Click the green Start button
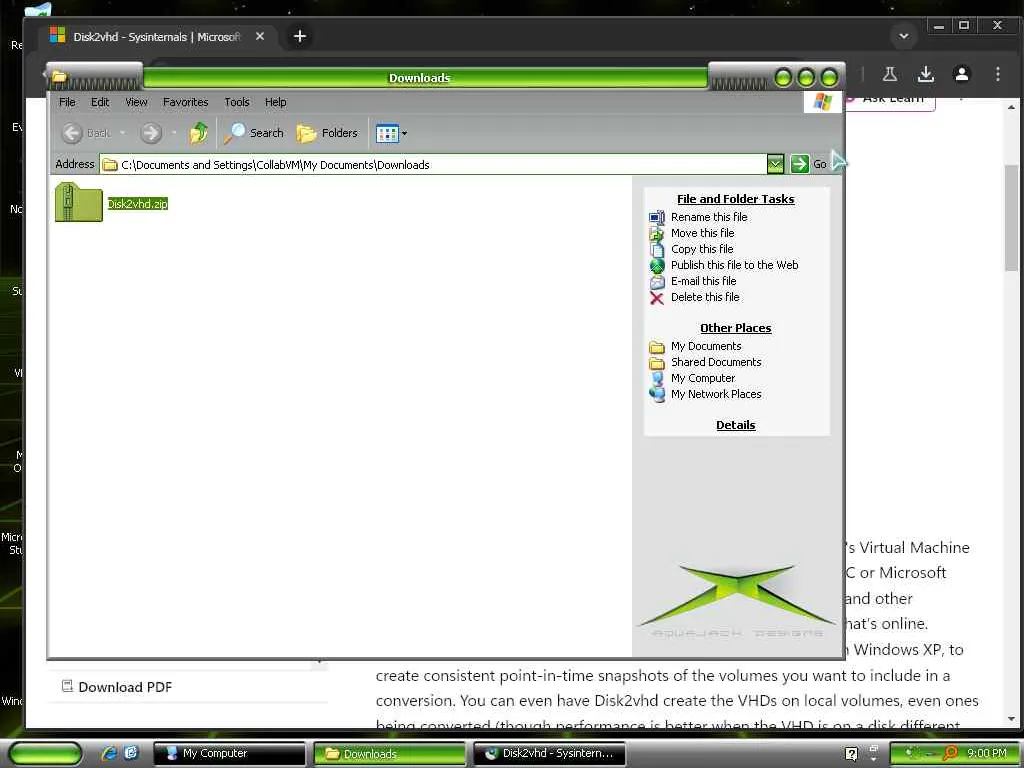1024x768 pixels. (45, 754)
